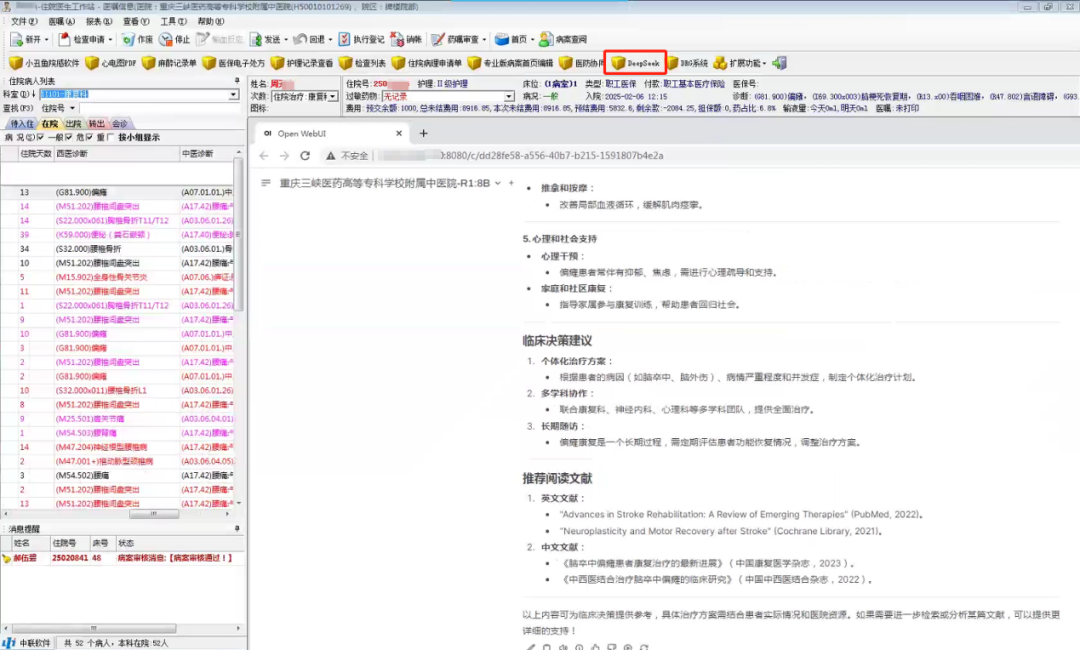This screenshot has height=650, width=1080.
Task: Click the 停止 toolbar icon
Action: (165, 39)
